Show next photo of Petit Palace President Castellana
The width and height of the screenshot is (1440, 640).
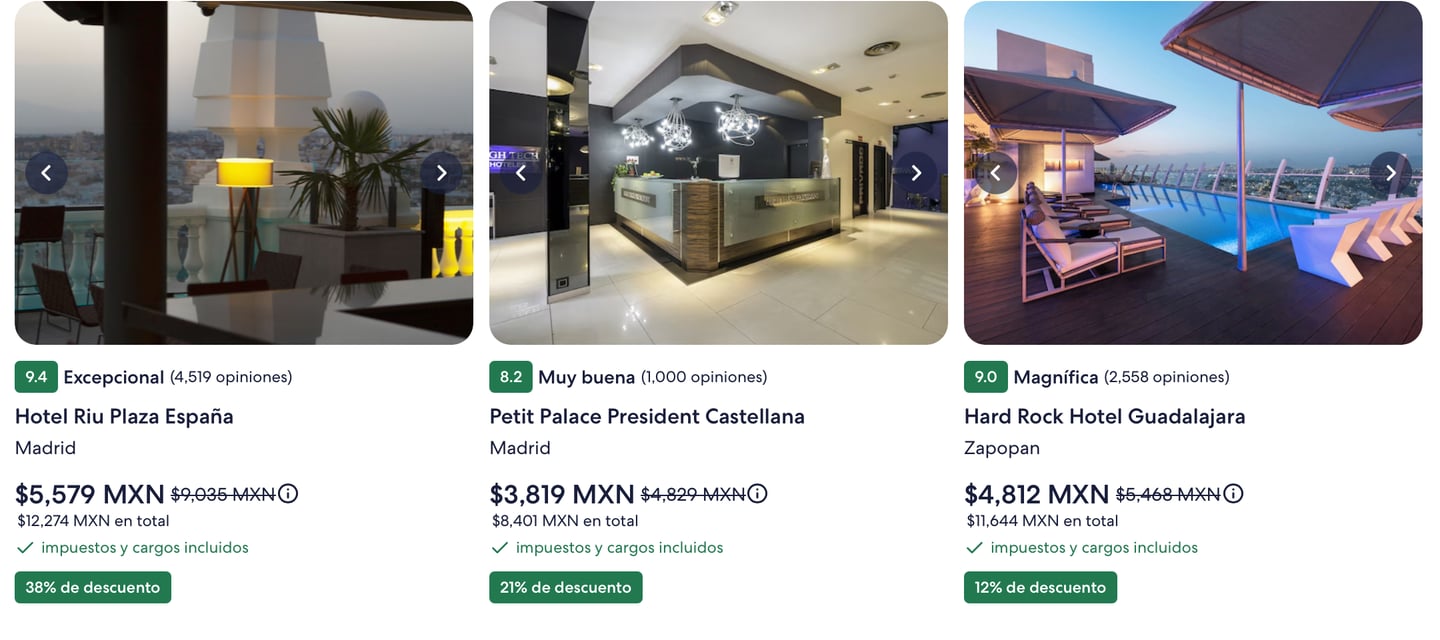click(x=915, y=173)
